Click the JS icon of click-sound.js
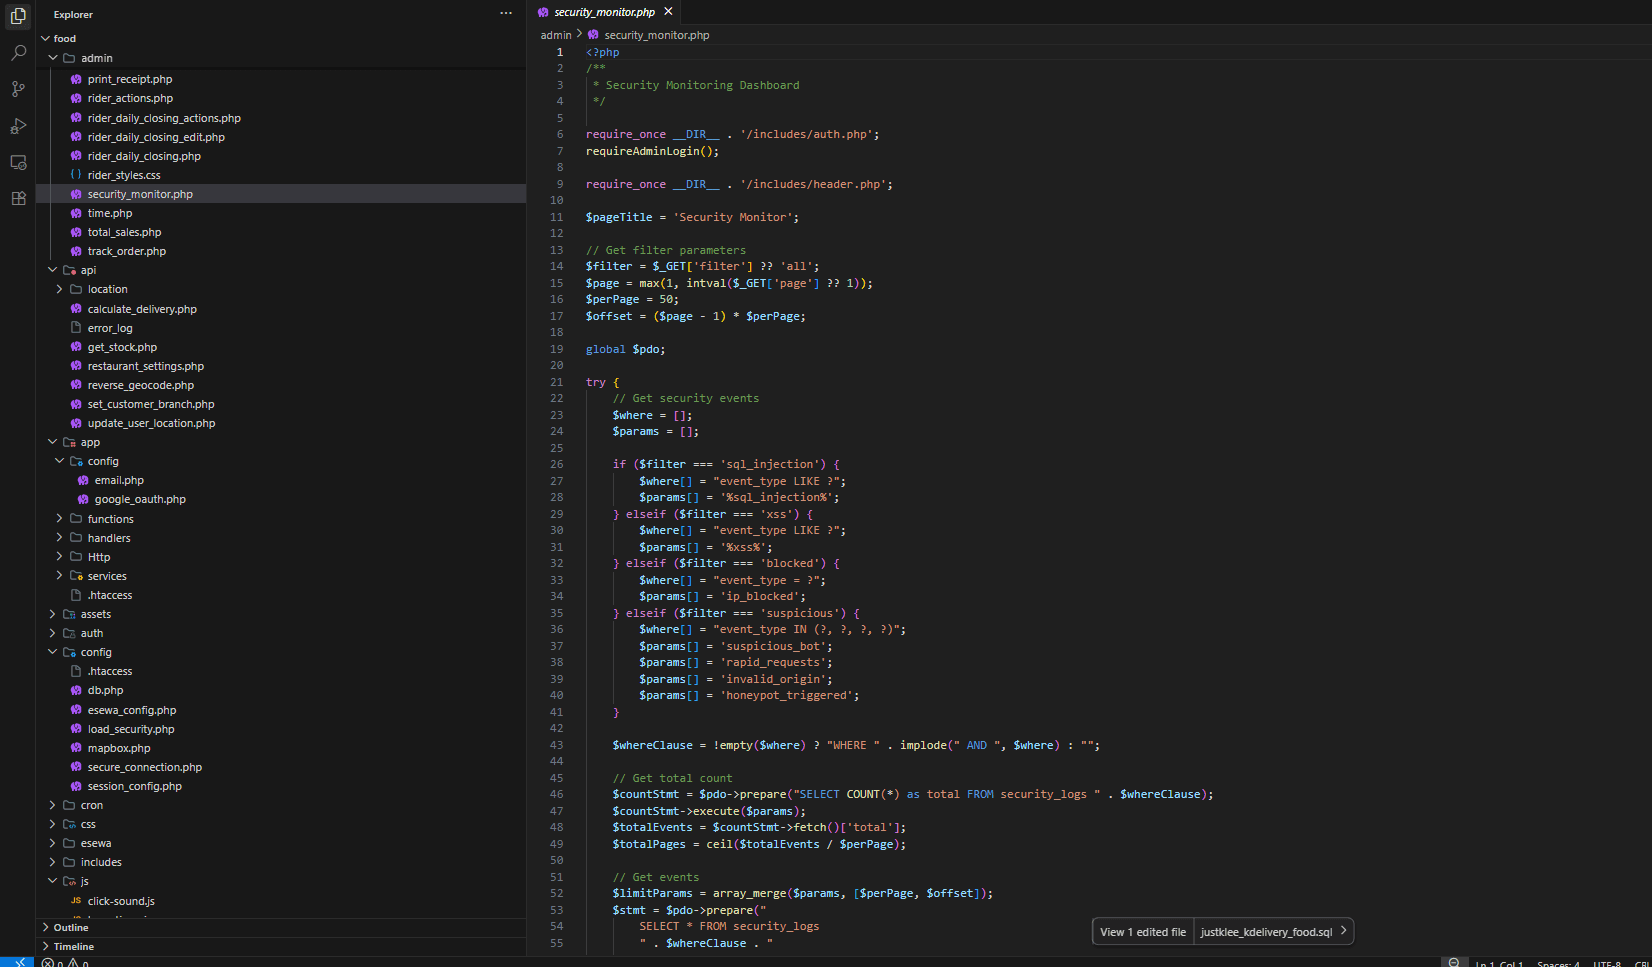This screenshot has width=1652, height=967. click(x=76, y=901)
